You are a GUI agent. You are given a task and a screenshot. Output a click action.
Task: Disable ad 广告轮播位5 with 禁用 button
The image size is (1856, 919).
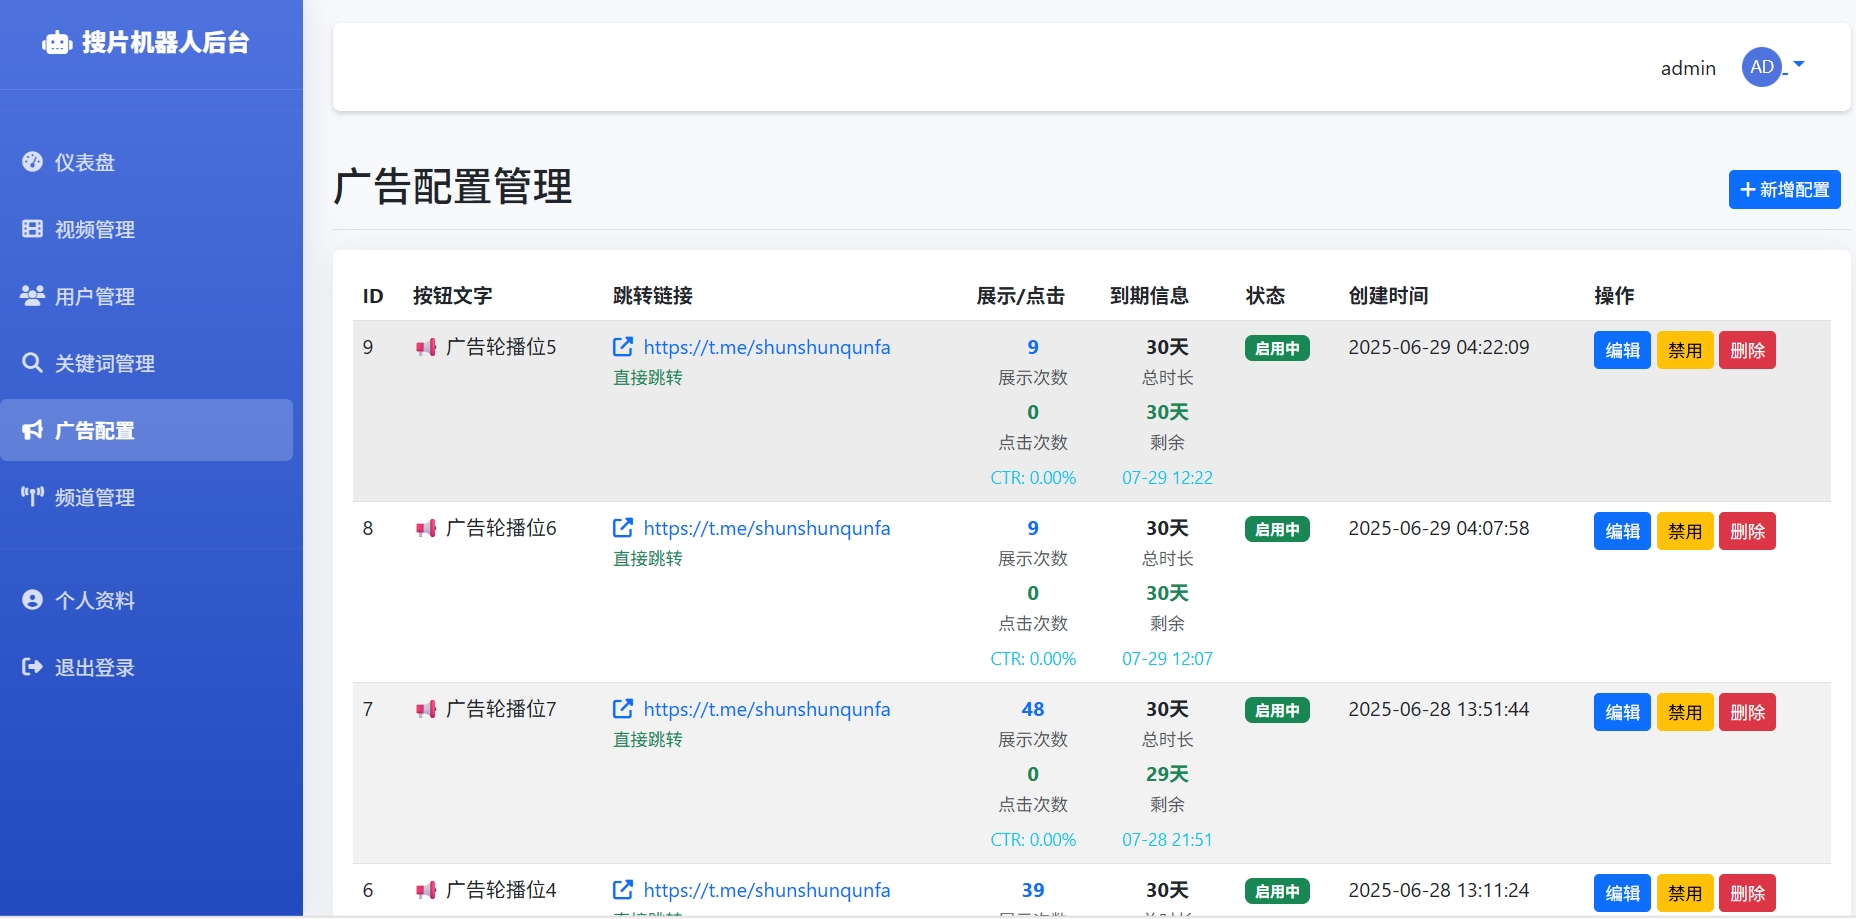[1685, 350]
